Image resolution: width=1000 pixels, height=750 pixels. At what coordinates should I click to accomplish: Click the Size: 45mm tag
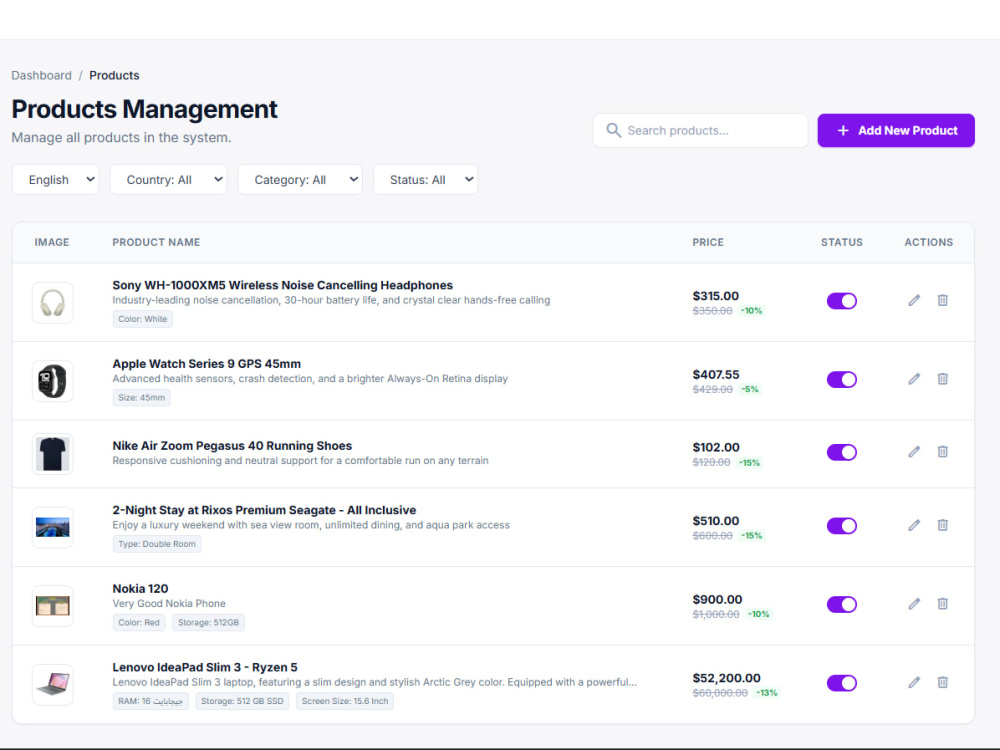tap(142, 397)
